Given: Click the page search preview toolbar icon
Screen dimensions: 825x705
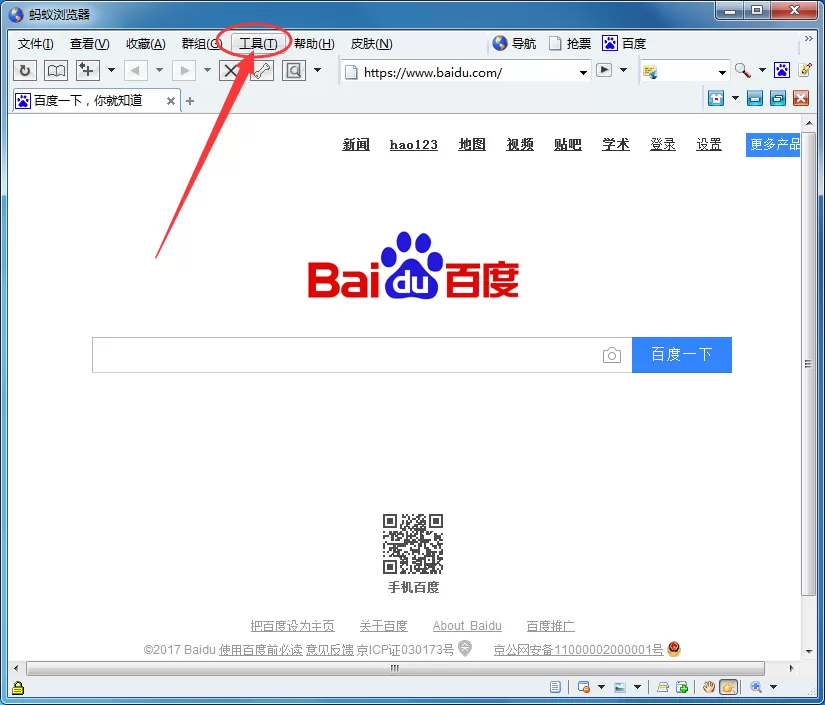Looking at the screenshot, I should [294, 70].
